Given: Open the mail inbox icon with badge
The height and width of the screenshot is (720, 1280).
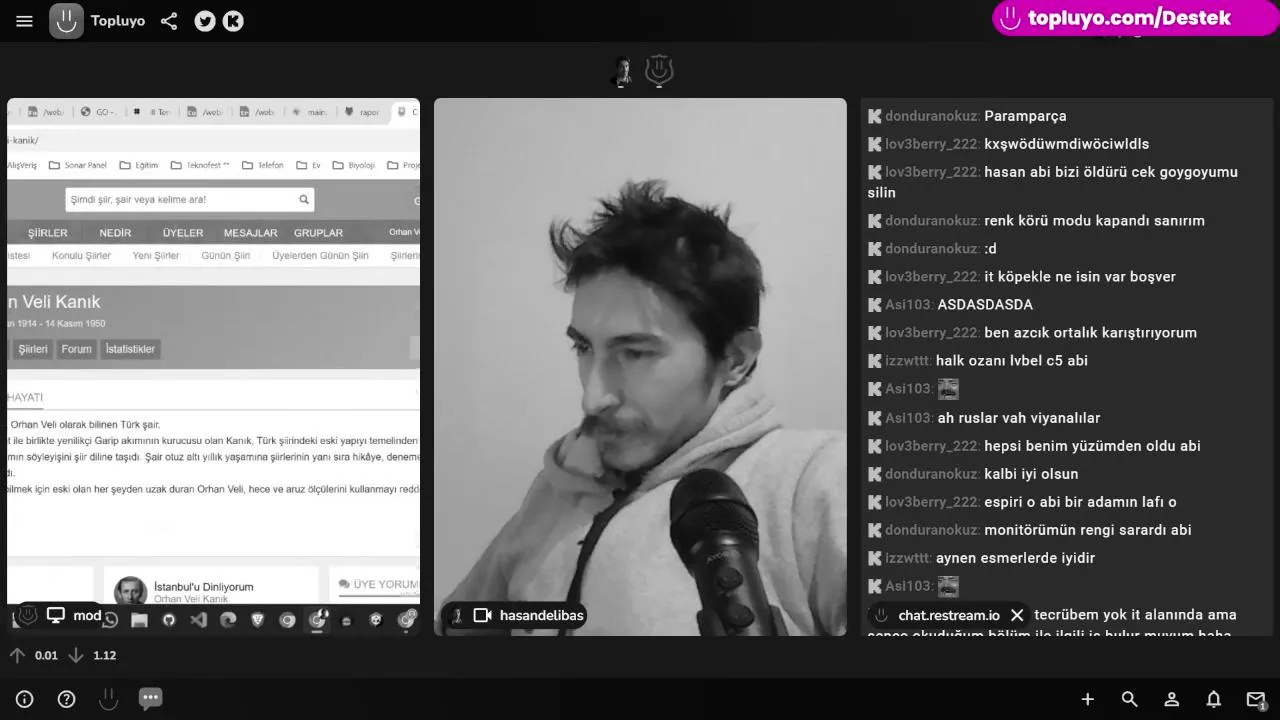Looking at the screenshot, I should 1256,700.
